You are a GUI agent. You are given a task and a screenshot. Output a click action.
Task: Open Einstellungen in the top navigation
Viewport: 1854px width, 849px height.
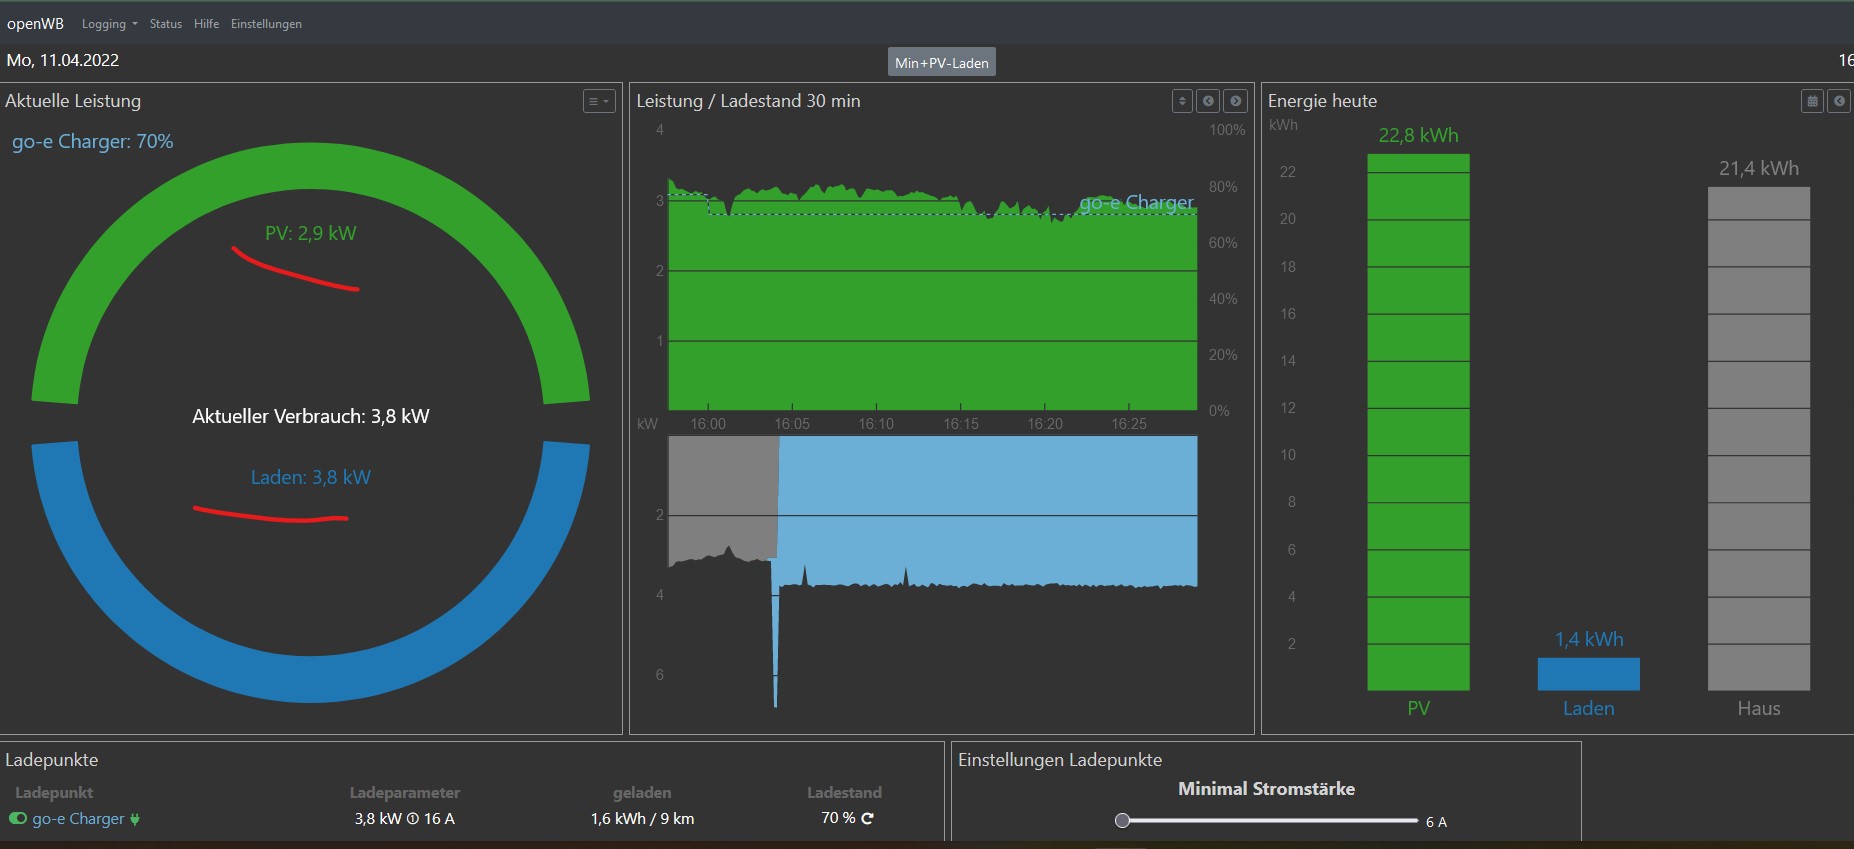click(x=266, y=24)
